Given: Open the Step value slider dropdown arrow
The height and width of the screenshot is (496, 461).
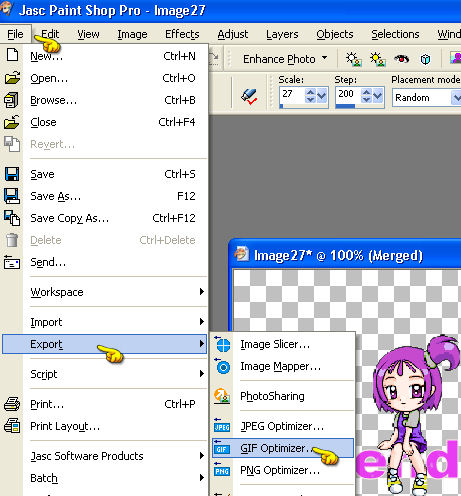Looking at the screenshot, I should [377, 96].
